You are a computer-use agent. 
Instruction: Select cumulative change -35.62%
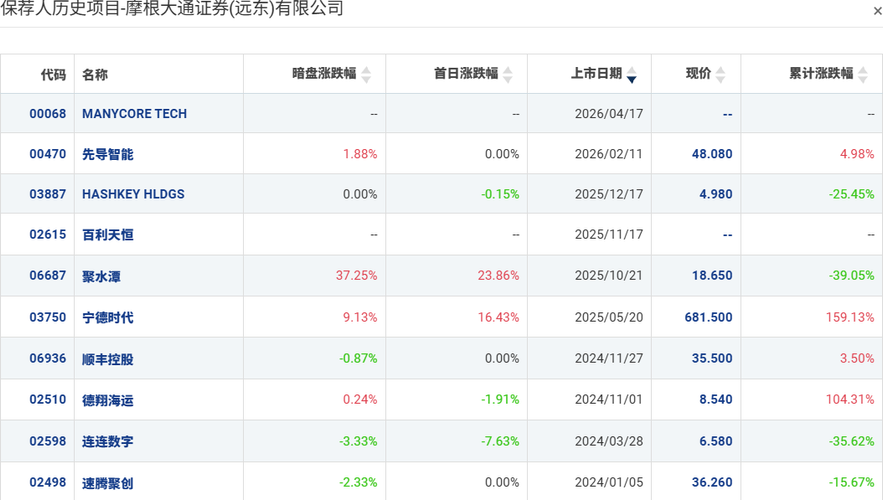point(851,441)
